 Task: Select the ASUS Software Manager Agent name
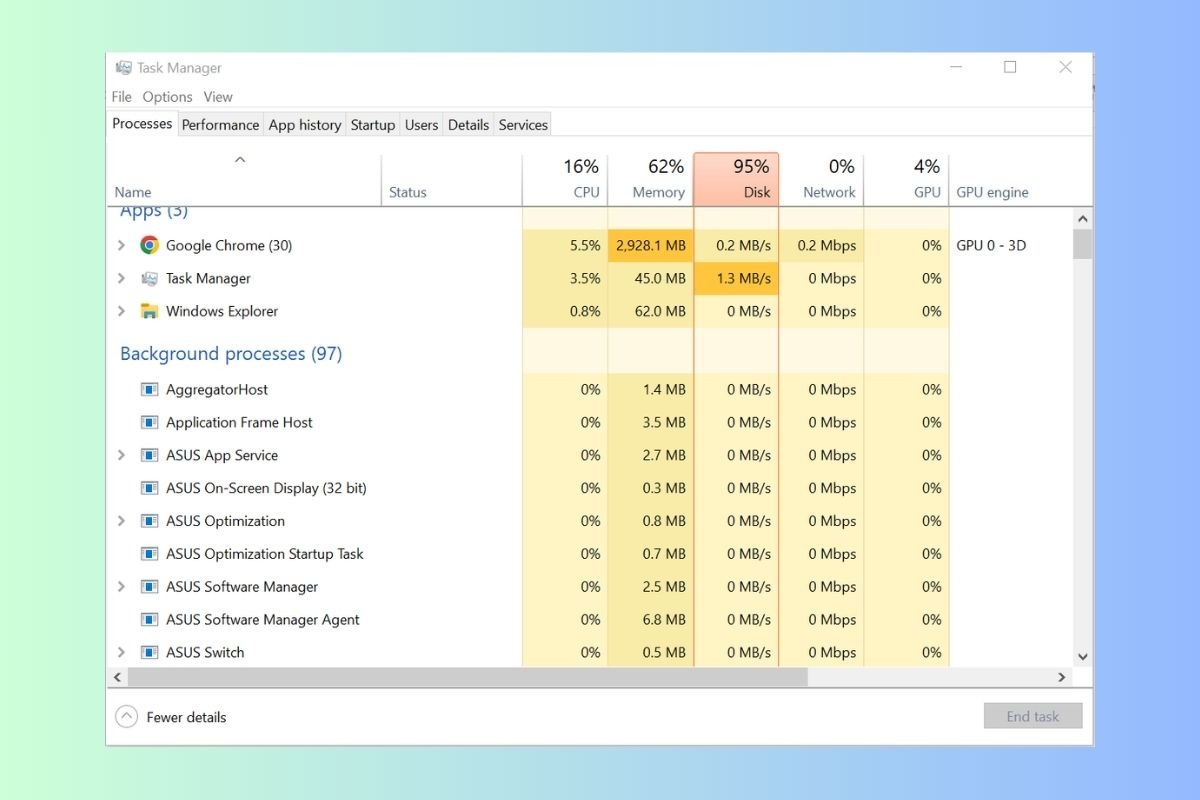coord(263,620)
